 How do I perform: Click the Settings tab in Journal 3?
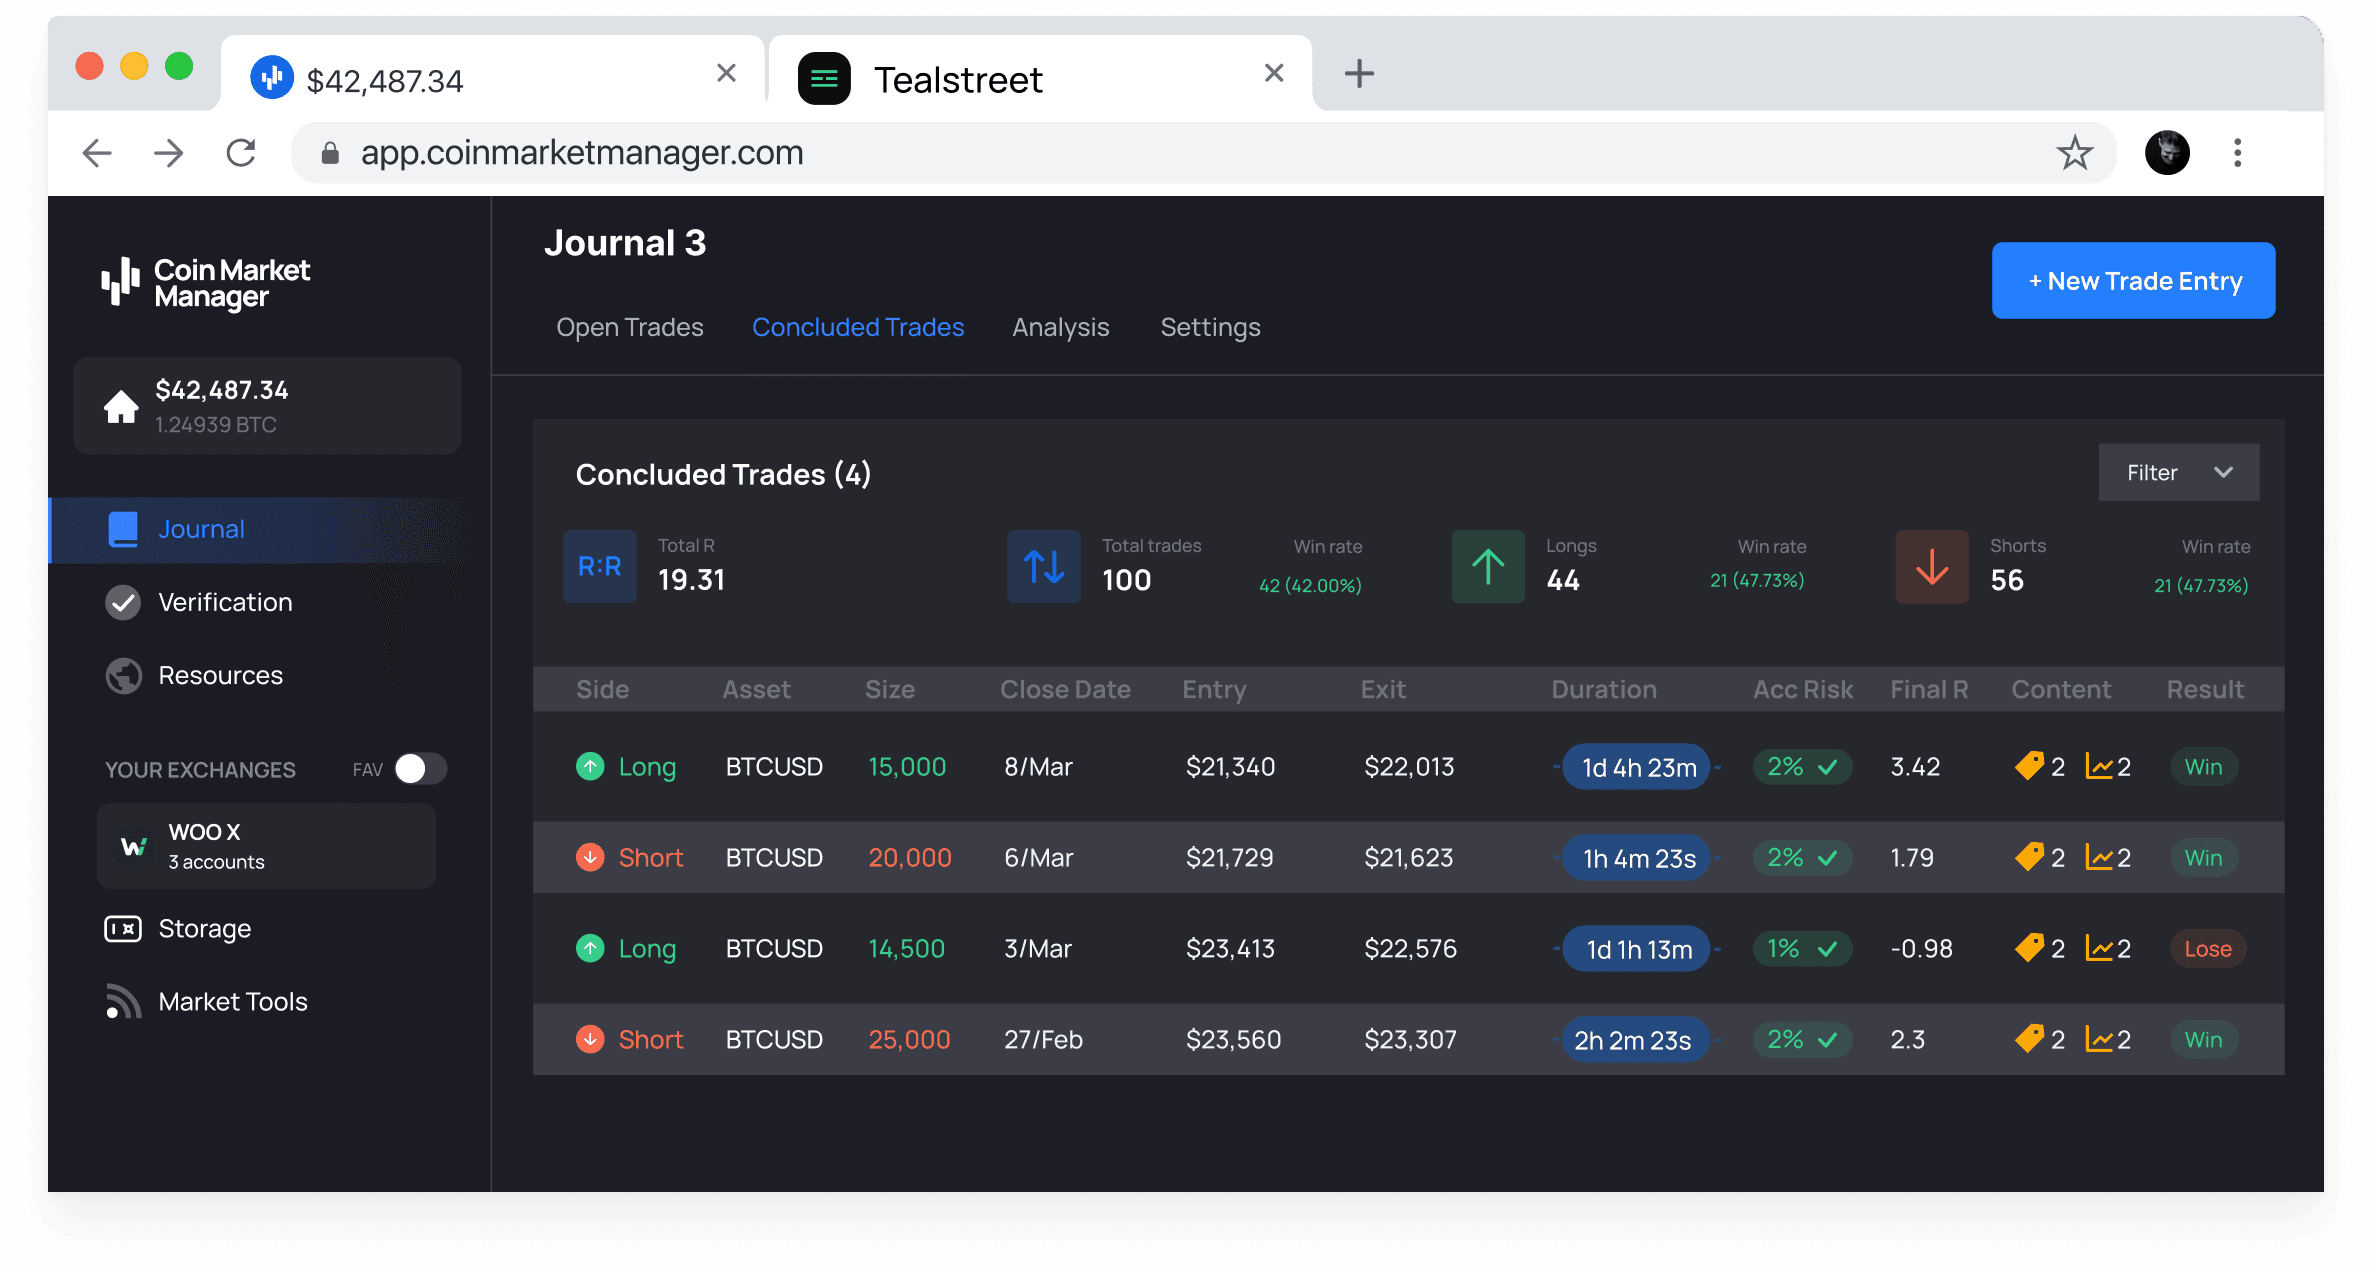pos(1210,328)
